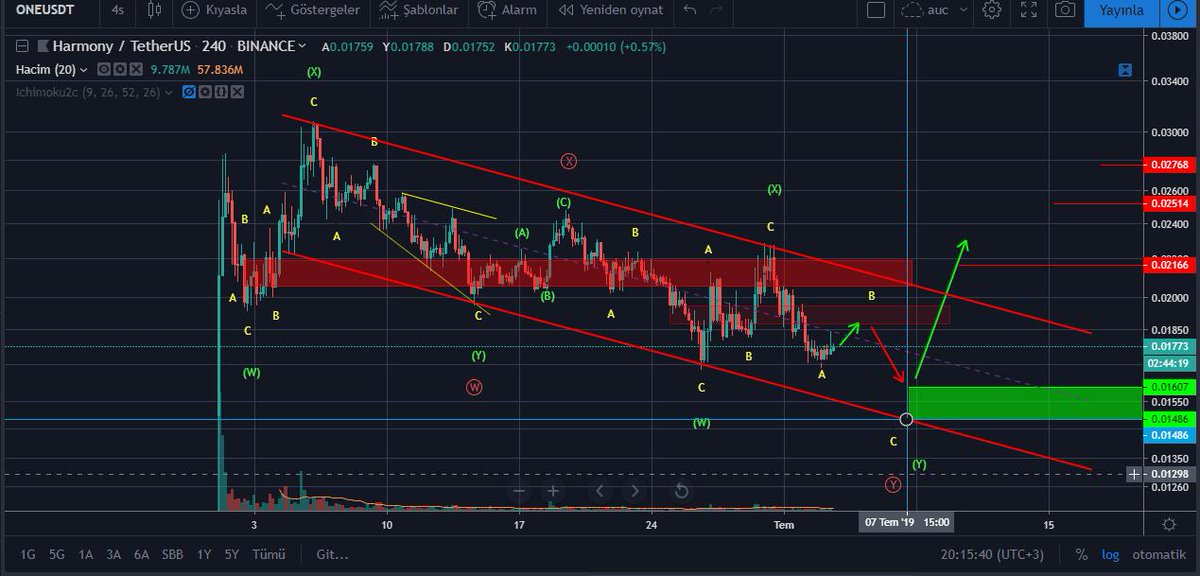Take a chart snapshot with camera icon
The height and width of the screenshot is (576, 1200).
click(1066, 10)
